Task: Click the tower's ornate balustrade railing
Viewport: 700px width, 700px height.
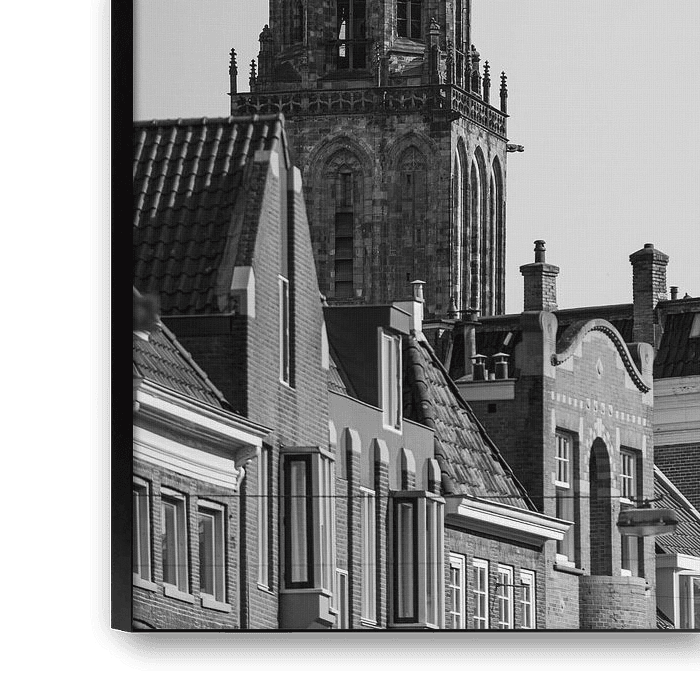Action: 370,101
